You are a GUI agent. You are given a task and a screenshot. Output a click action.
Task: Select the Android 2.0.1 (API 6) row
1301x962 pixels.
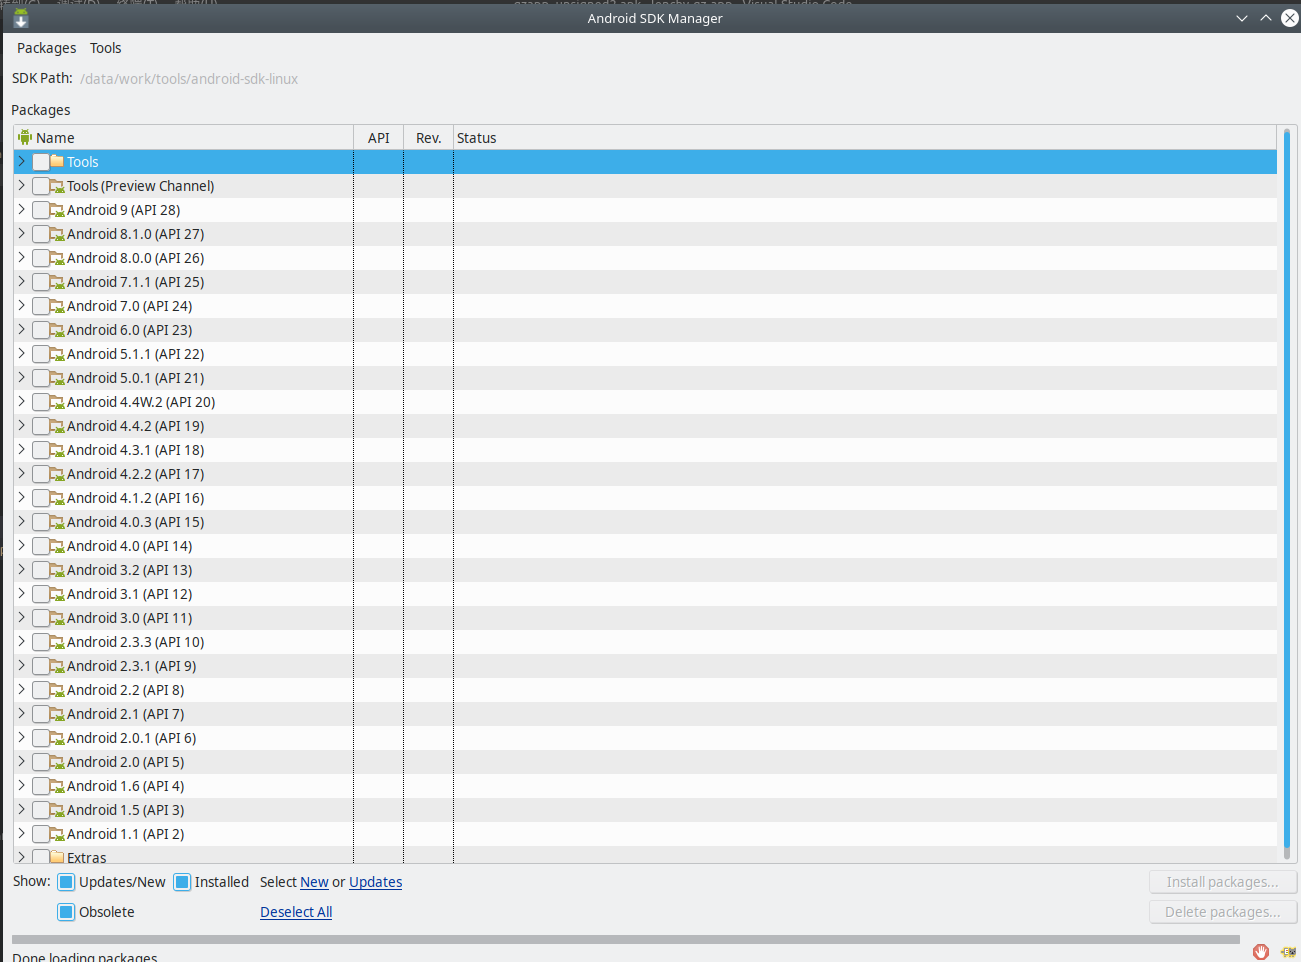[x=645, y=738]
